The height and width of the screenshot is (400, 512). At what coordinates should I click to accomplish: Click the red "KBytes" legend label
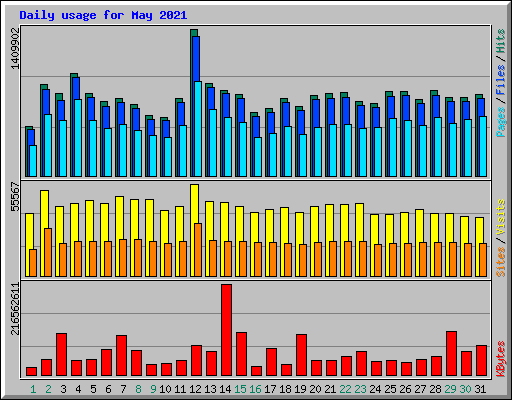pyautogui.click(x=501, y=359)
